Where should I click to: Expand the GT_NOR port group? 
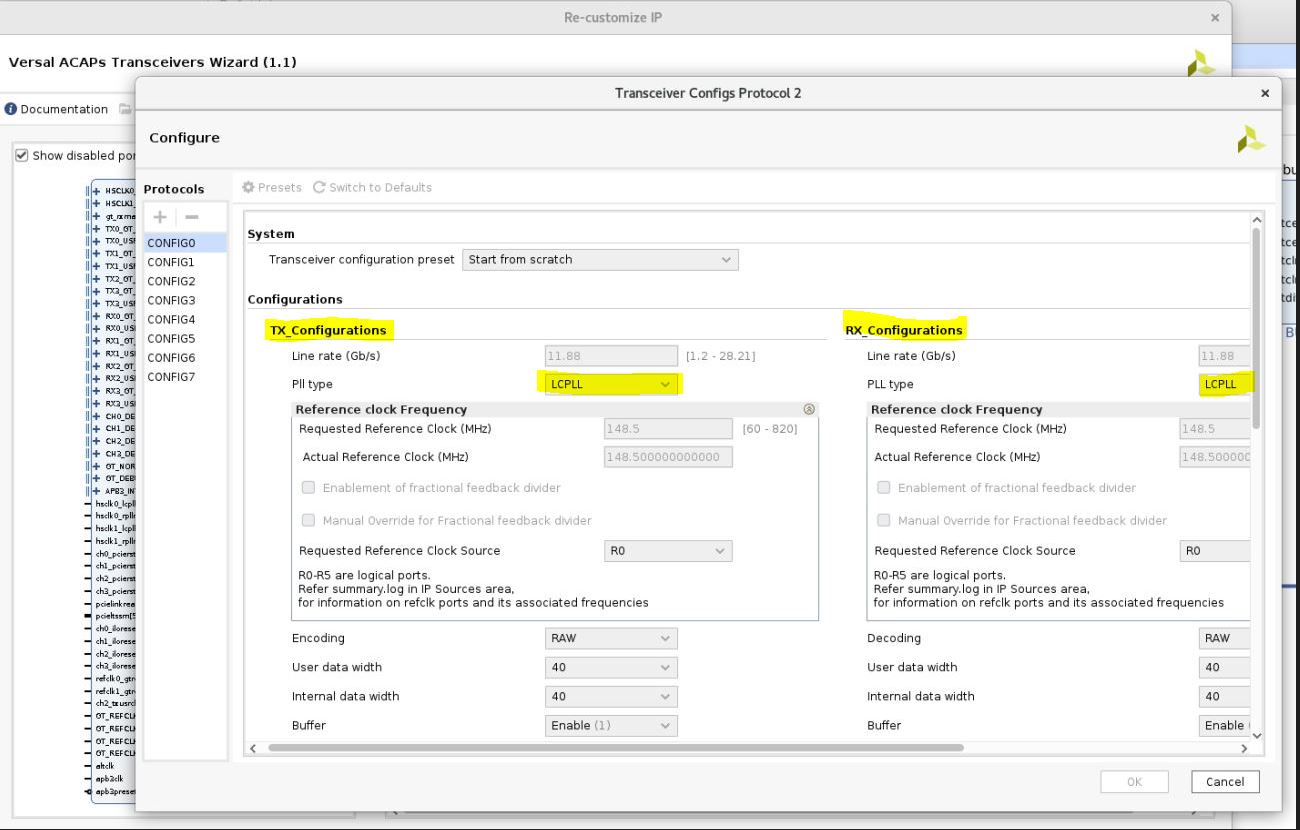pyautogui.click(x=98, y=466)
